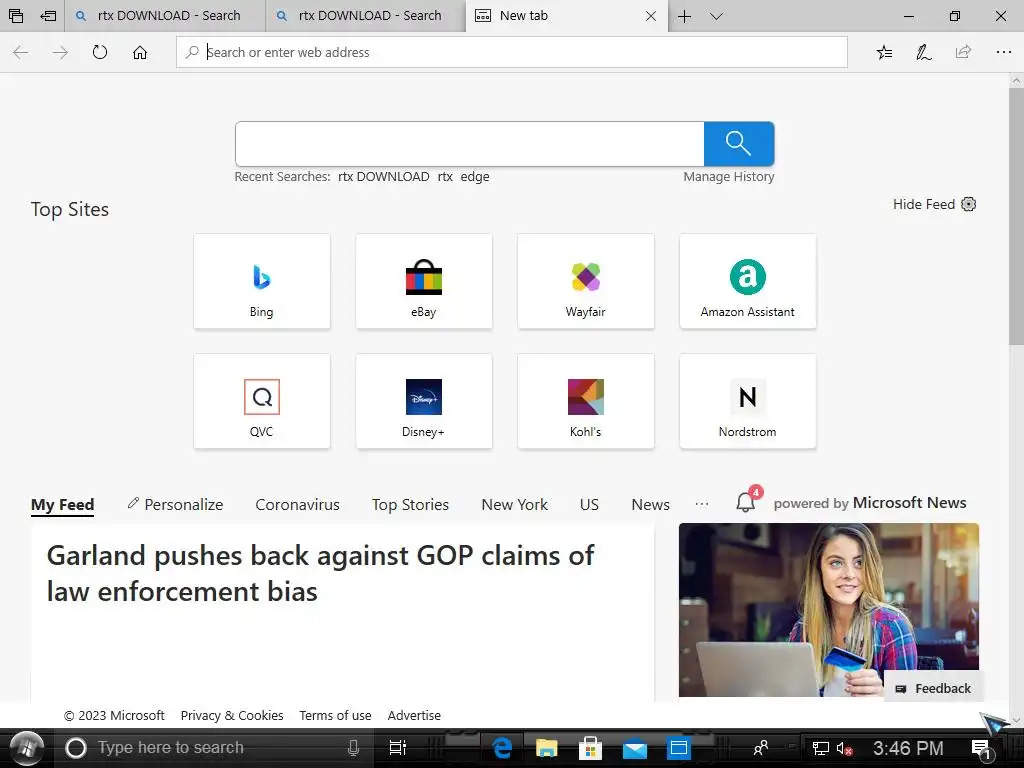Image resolution: width=1024 pixels, height=768 pixels.
Task: Open the Kohl's top site tile
Action: point(586,401)
